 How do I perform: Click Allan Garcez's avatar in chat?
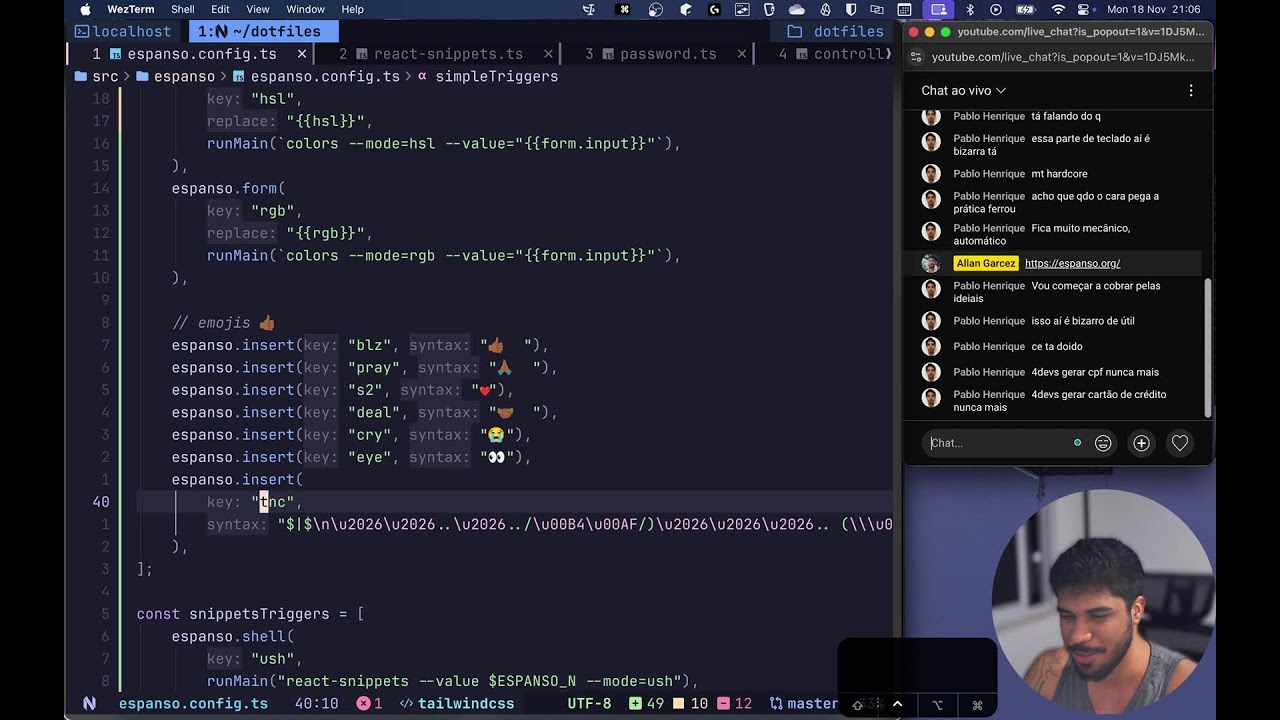pyautogui.click(x=931, y=263)
